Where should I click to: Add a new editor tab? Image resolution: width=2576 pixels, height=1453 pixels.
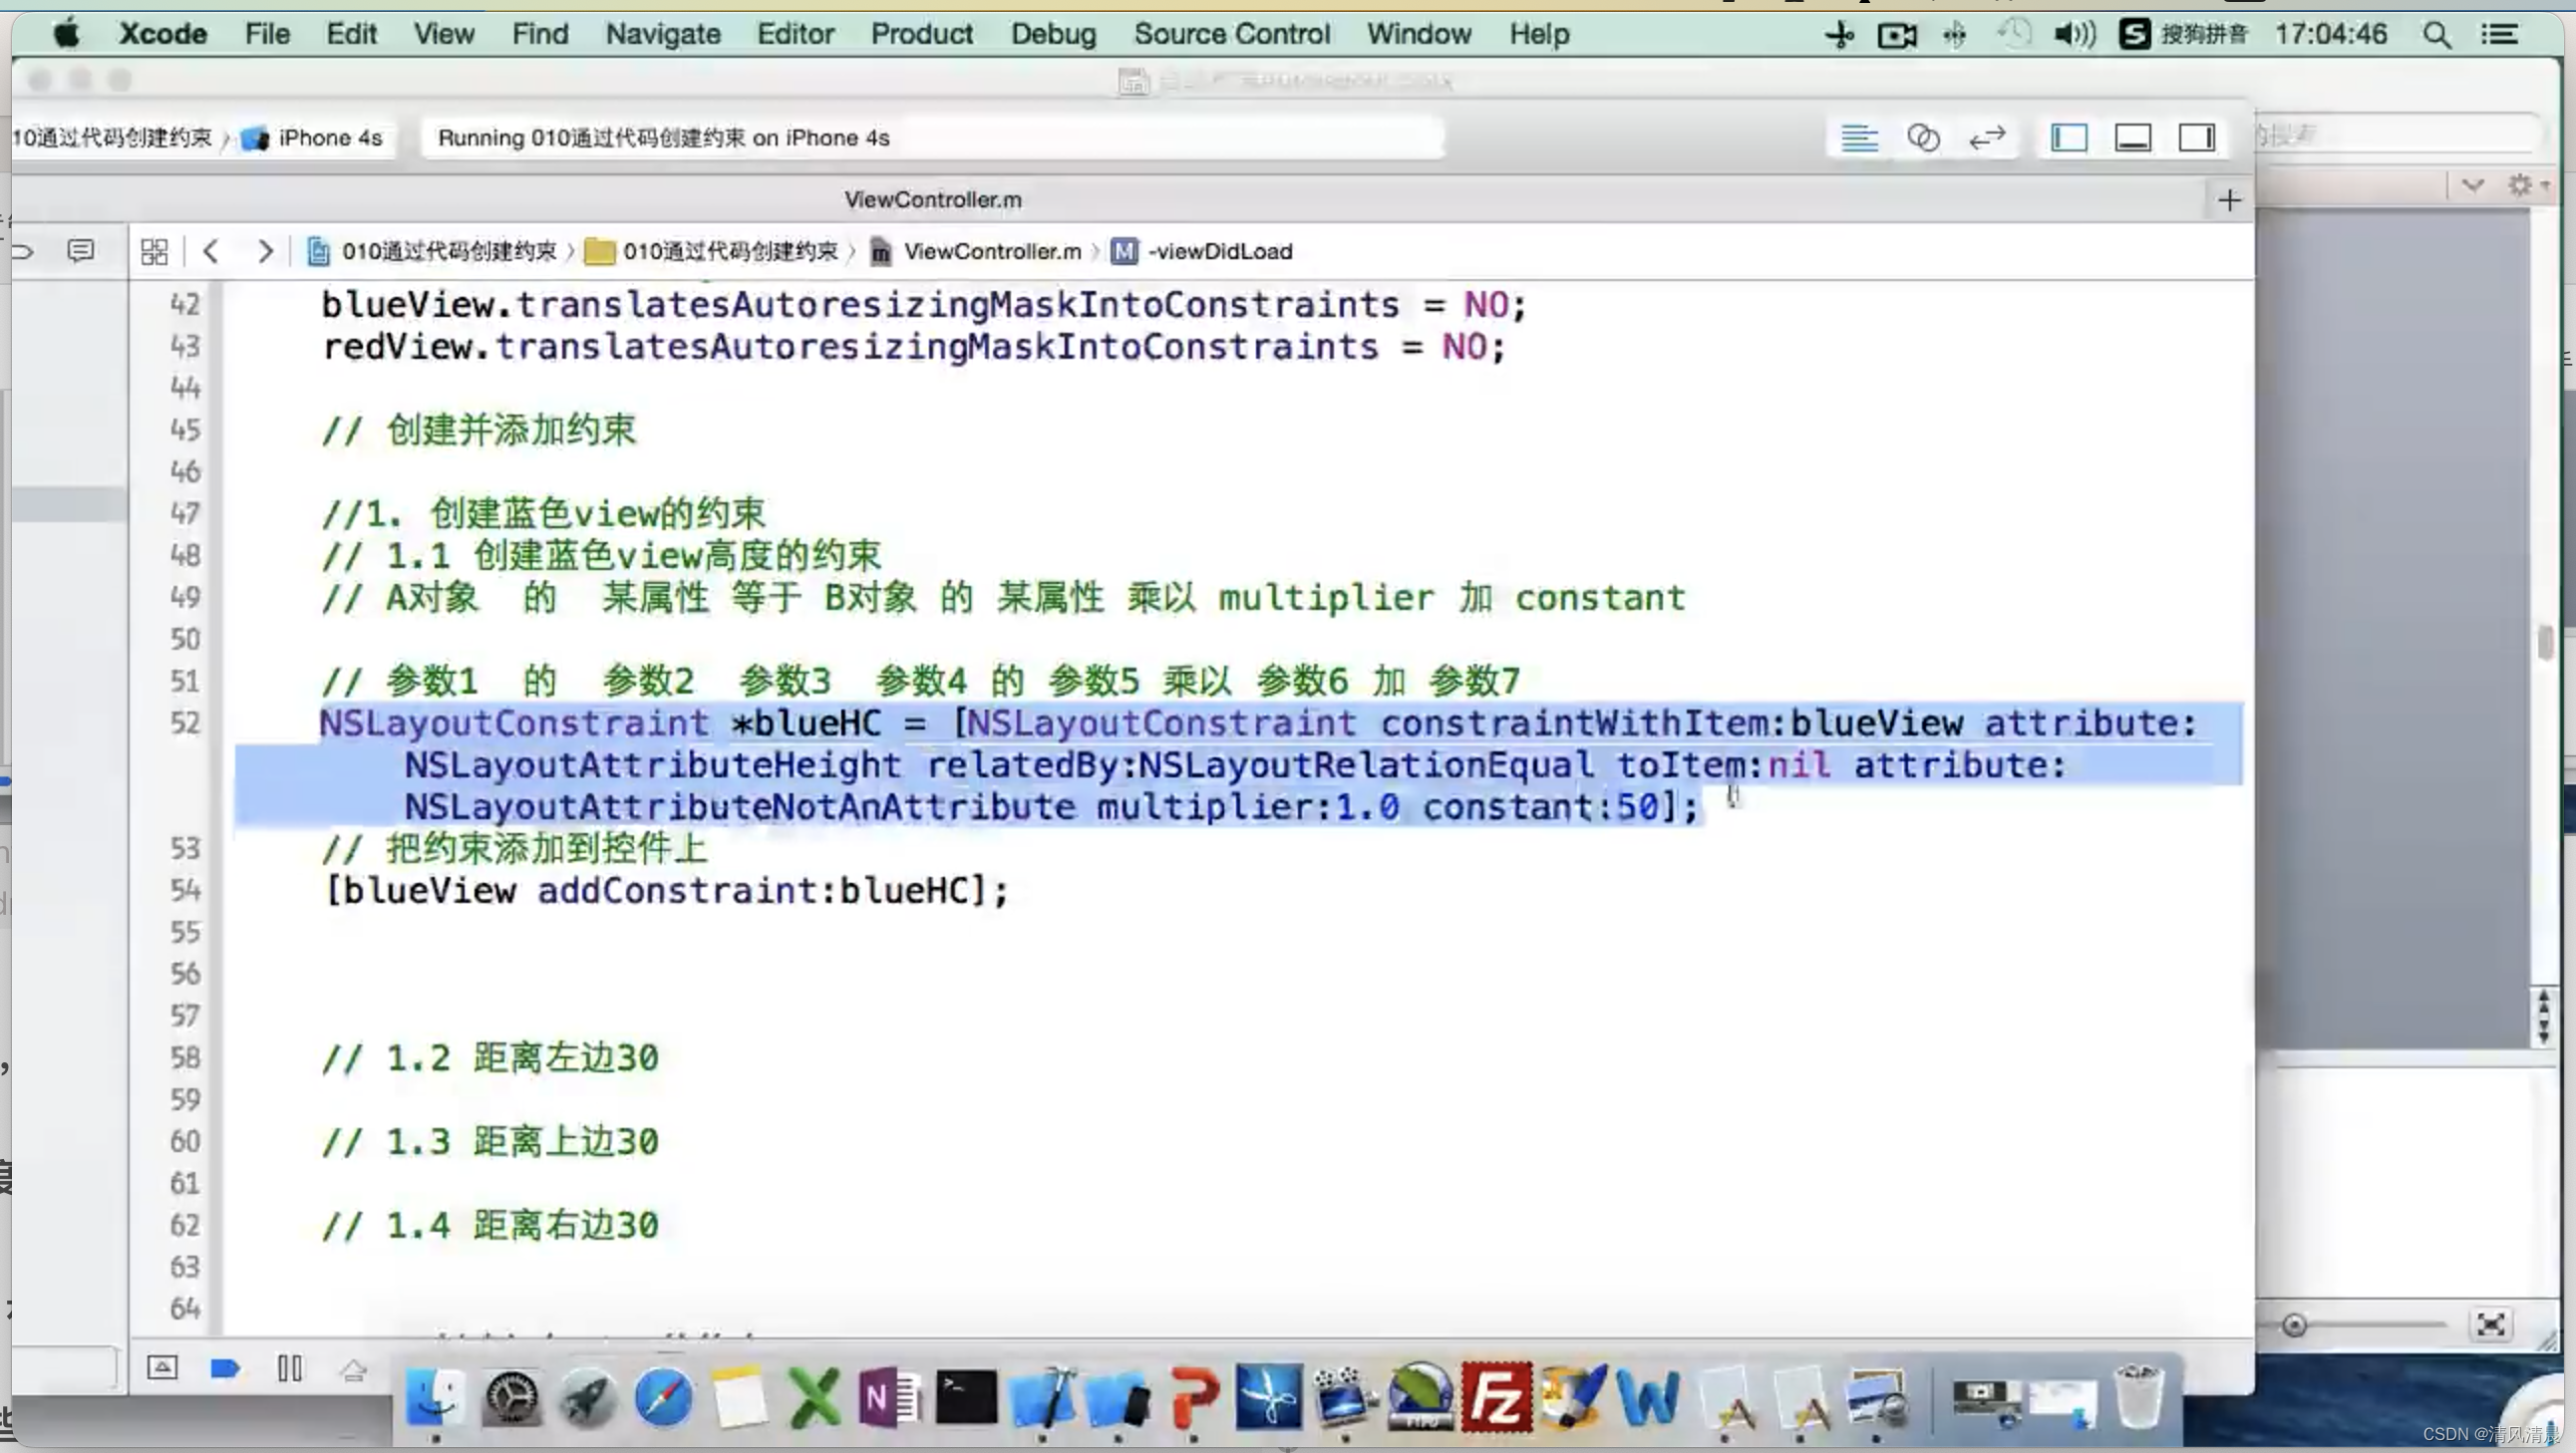pyautogui.click(x=2229, y=200)
